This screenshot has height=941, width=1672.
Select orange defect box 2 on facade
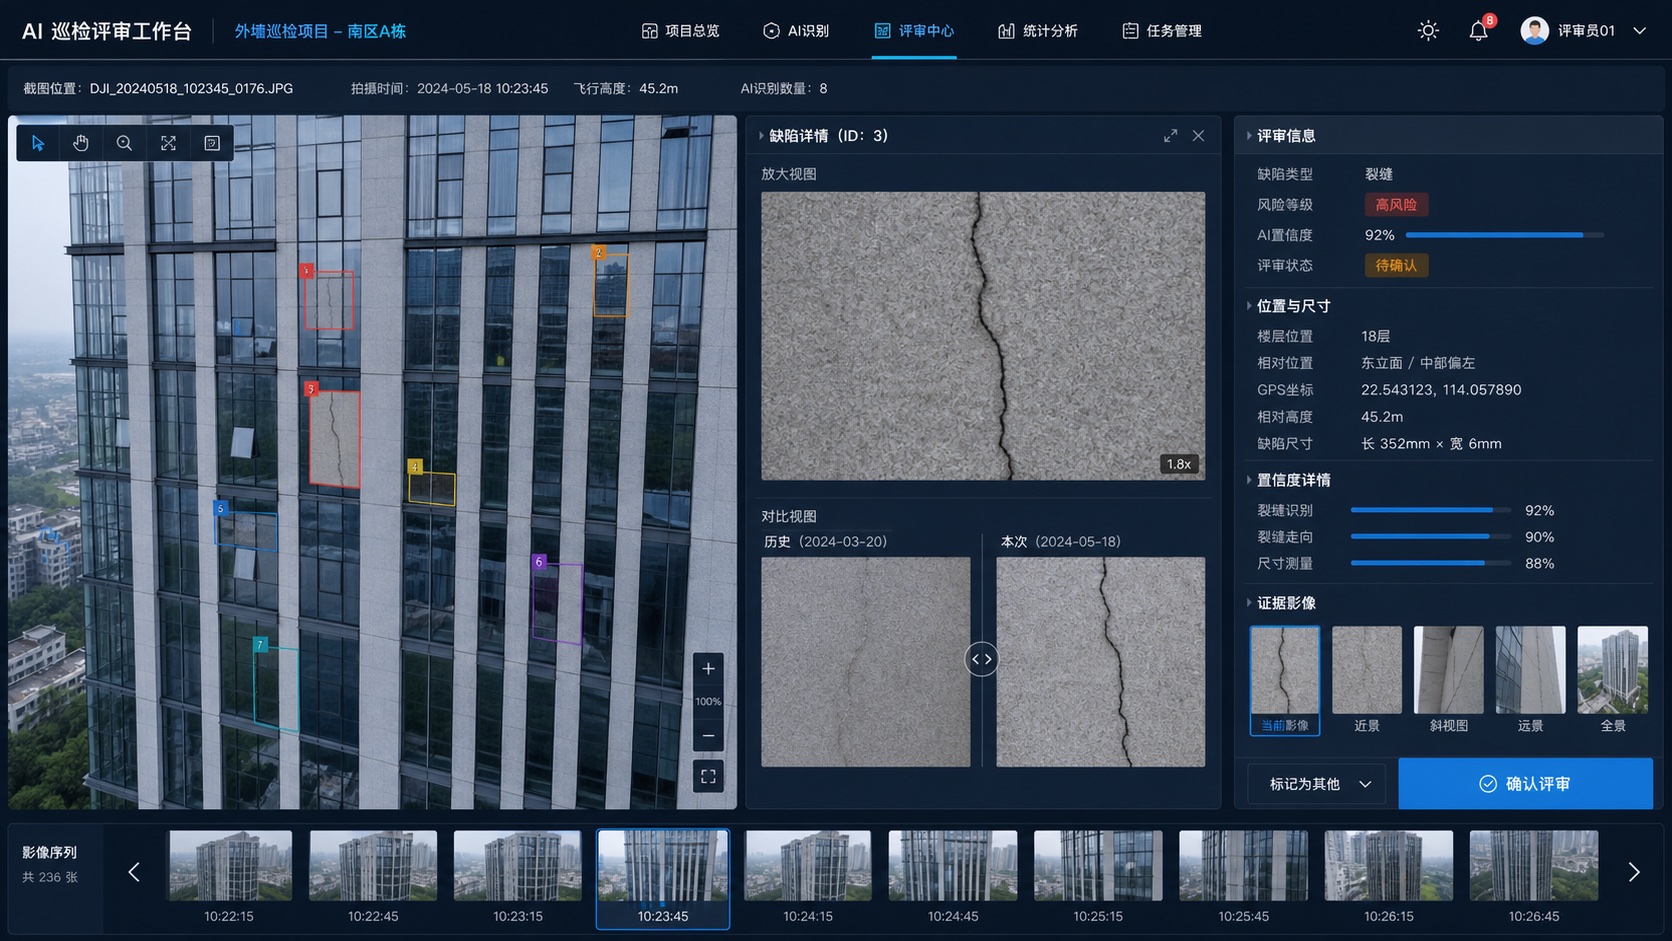610,283
